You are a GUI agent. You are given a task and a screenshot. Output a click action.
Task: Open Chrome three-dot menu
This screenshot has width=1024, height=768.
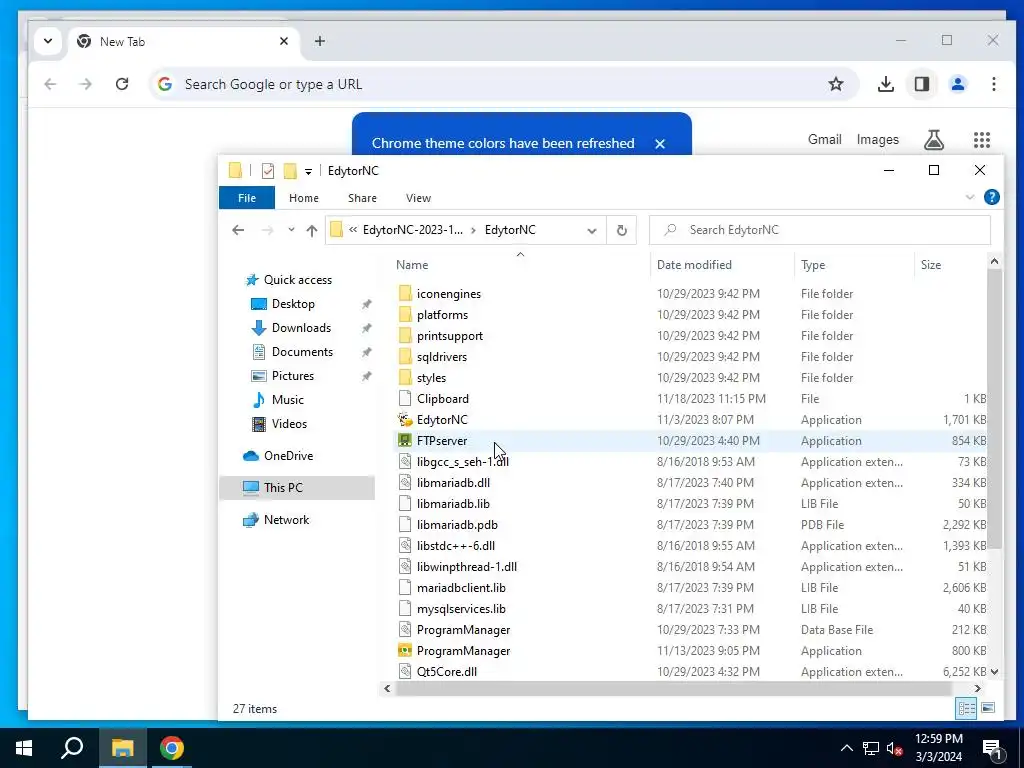993,84
